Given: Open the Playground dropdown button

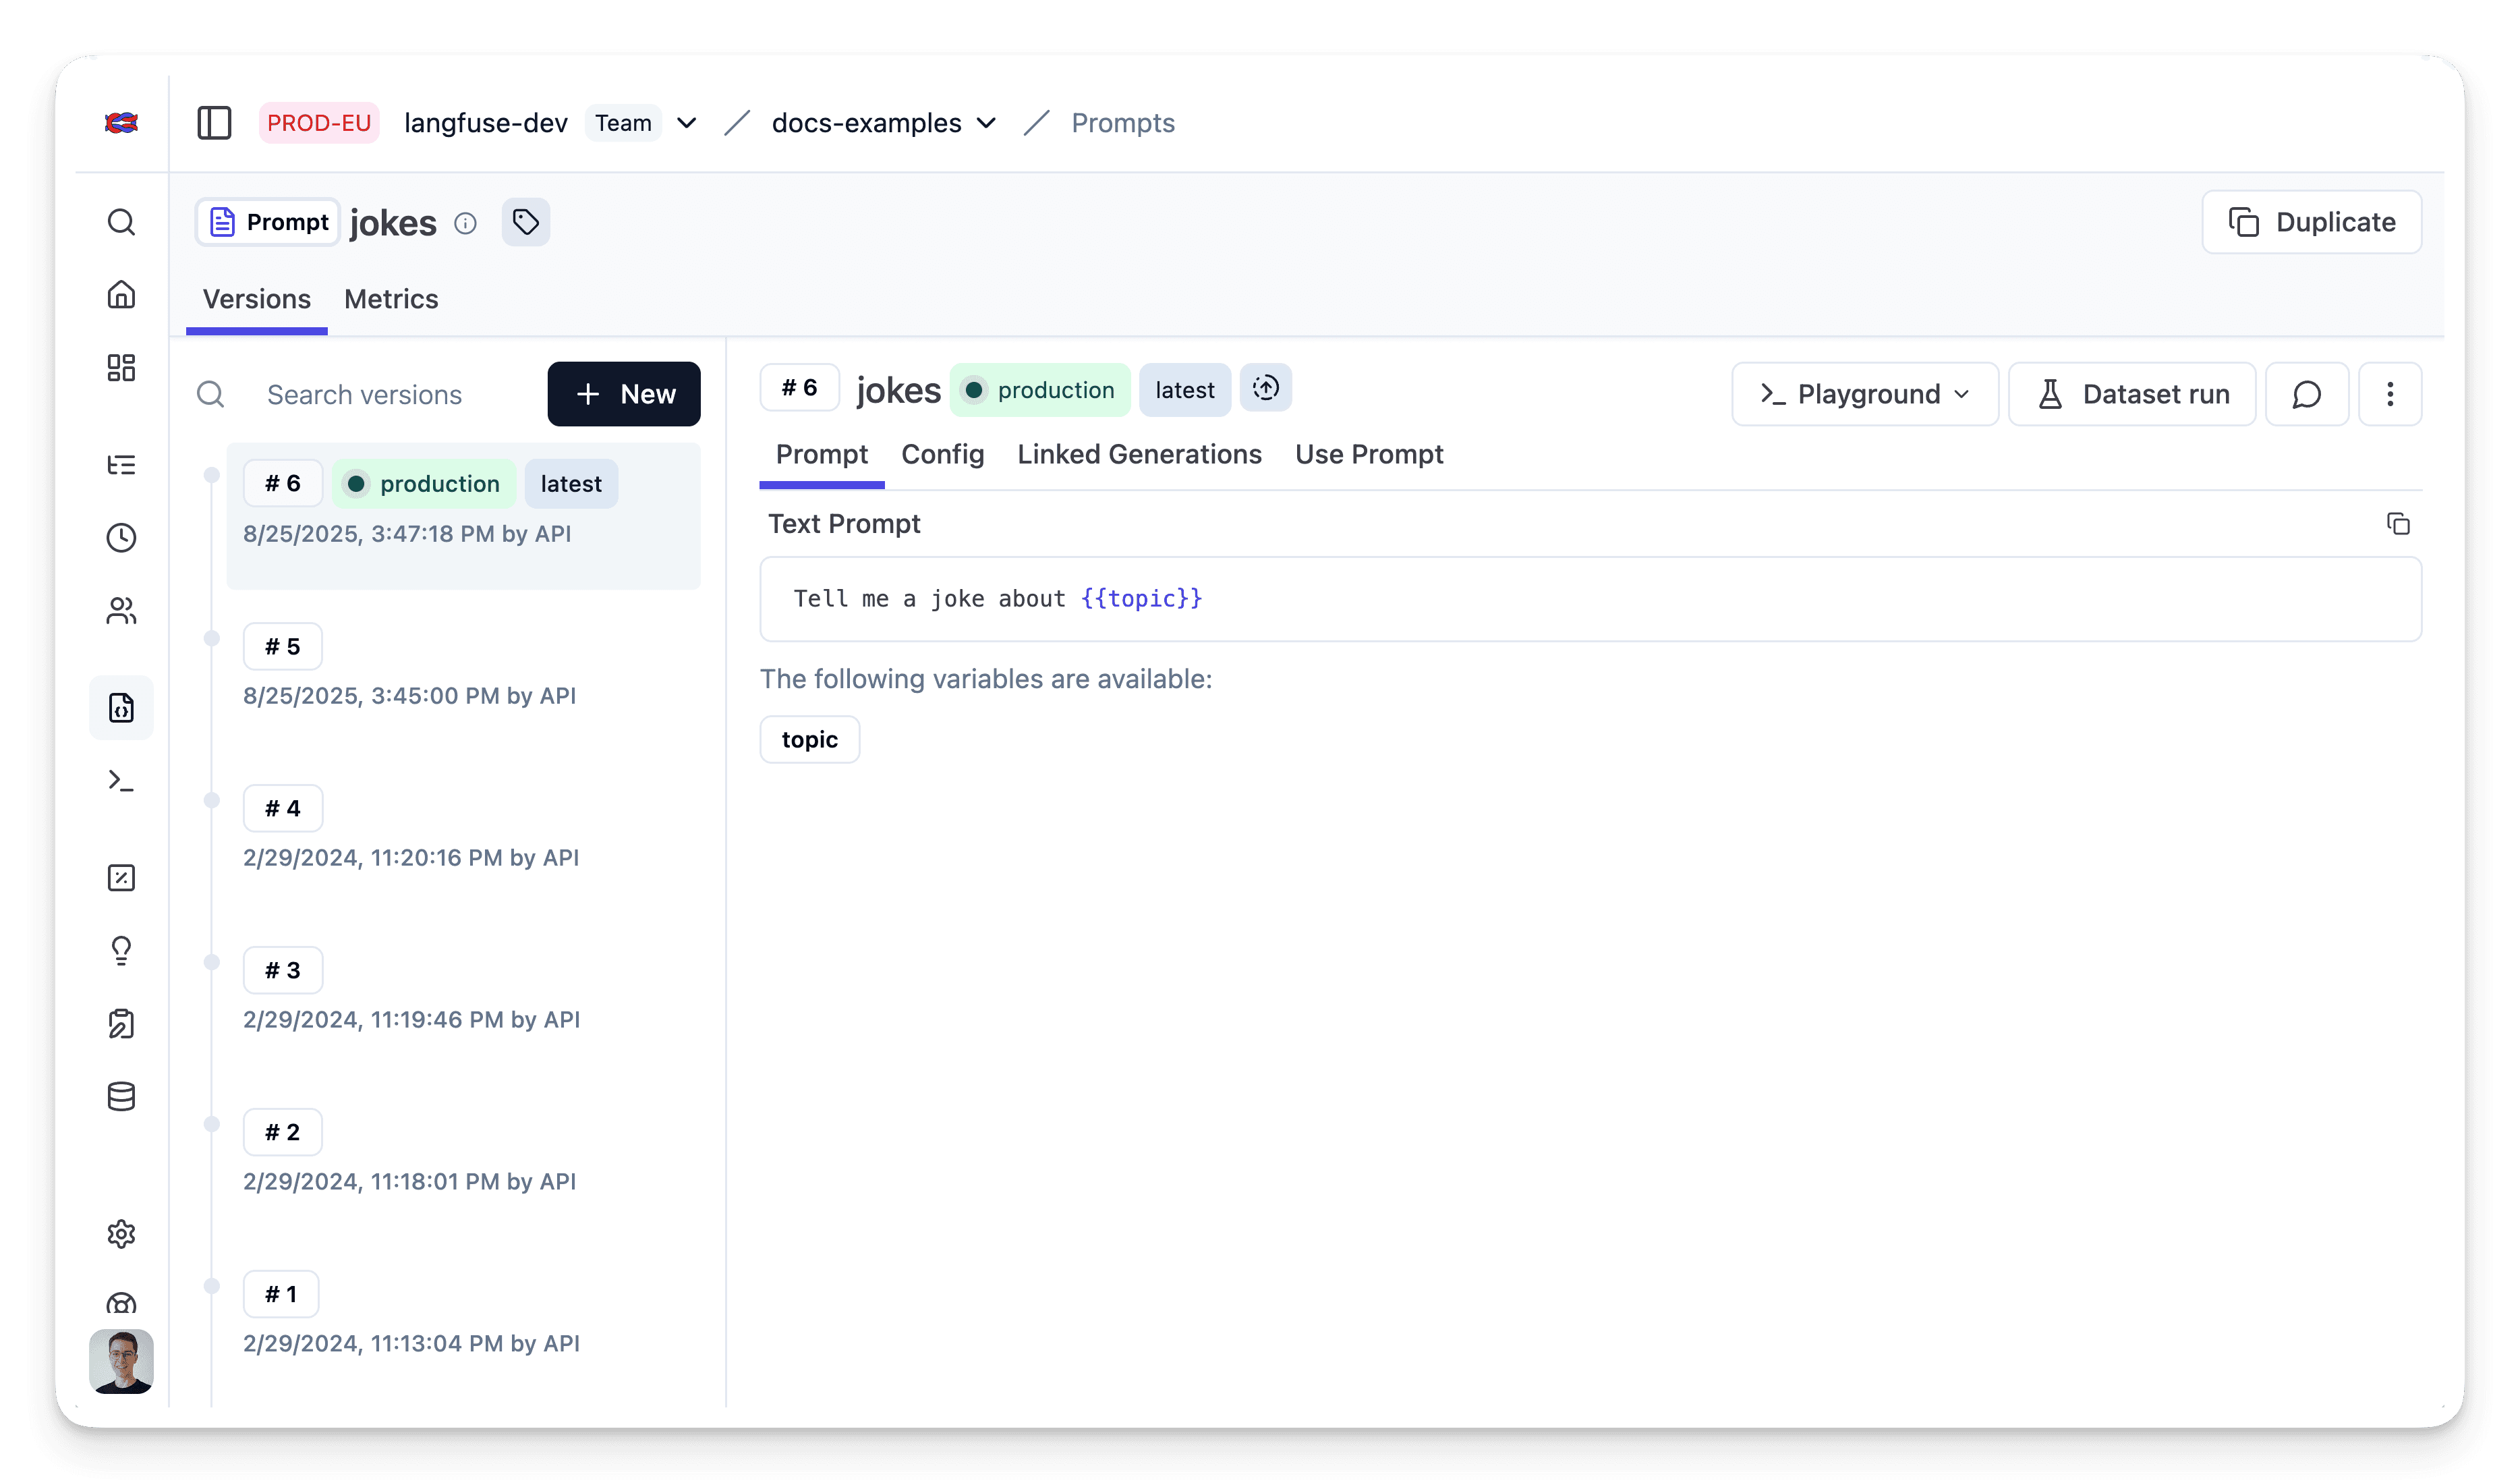Looking at the screenshot, I should 1865,394.
